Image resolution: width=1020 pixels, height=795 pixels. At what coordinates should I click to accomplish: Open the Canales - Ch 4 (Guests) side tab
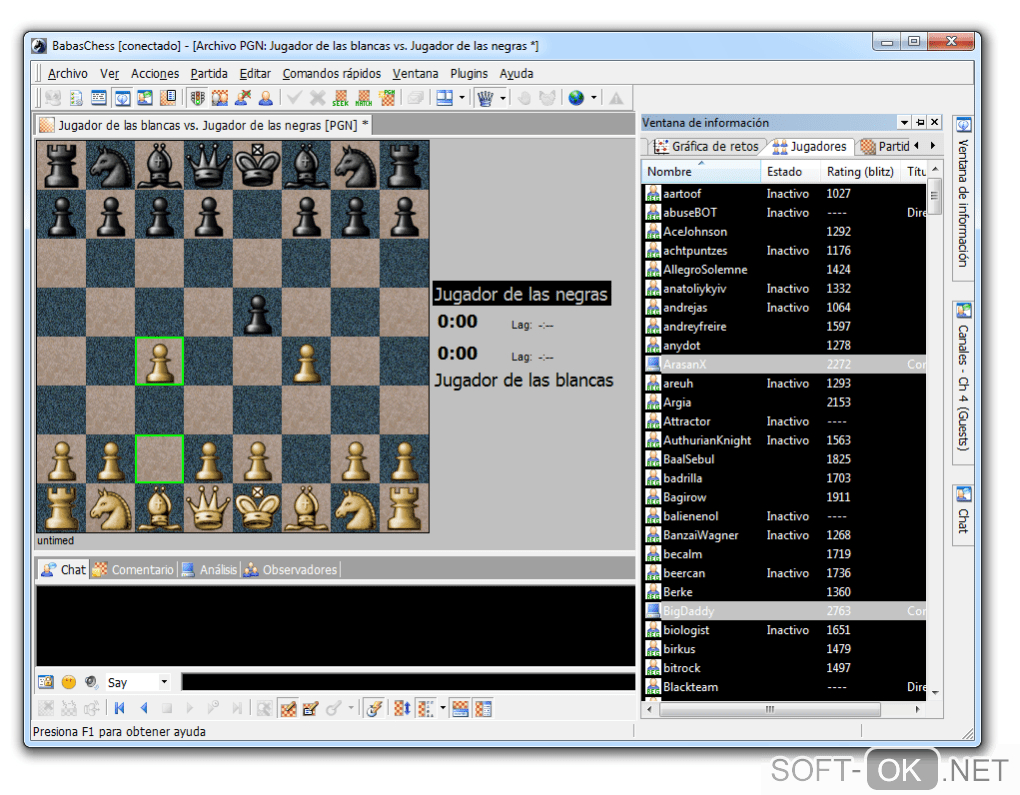963,383
